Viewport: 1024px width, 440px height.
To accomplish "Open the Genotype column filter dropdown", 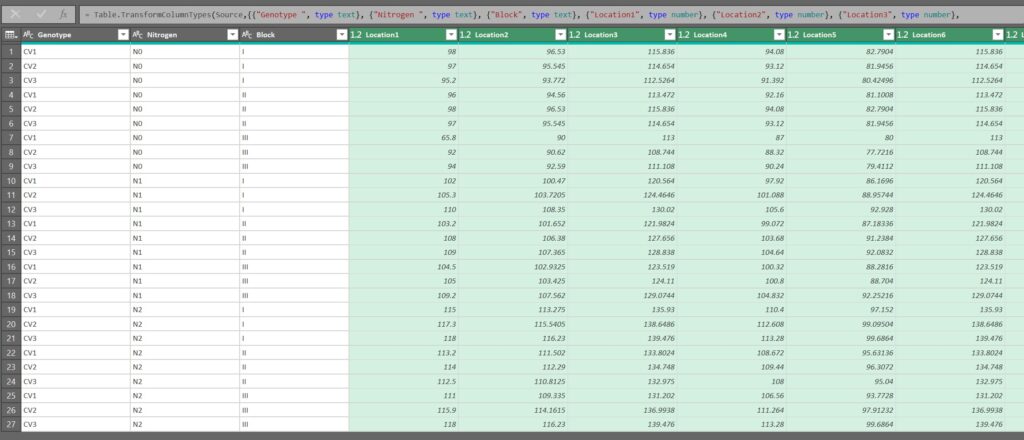I will click(122, 35).
